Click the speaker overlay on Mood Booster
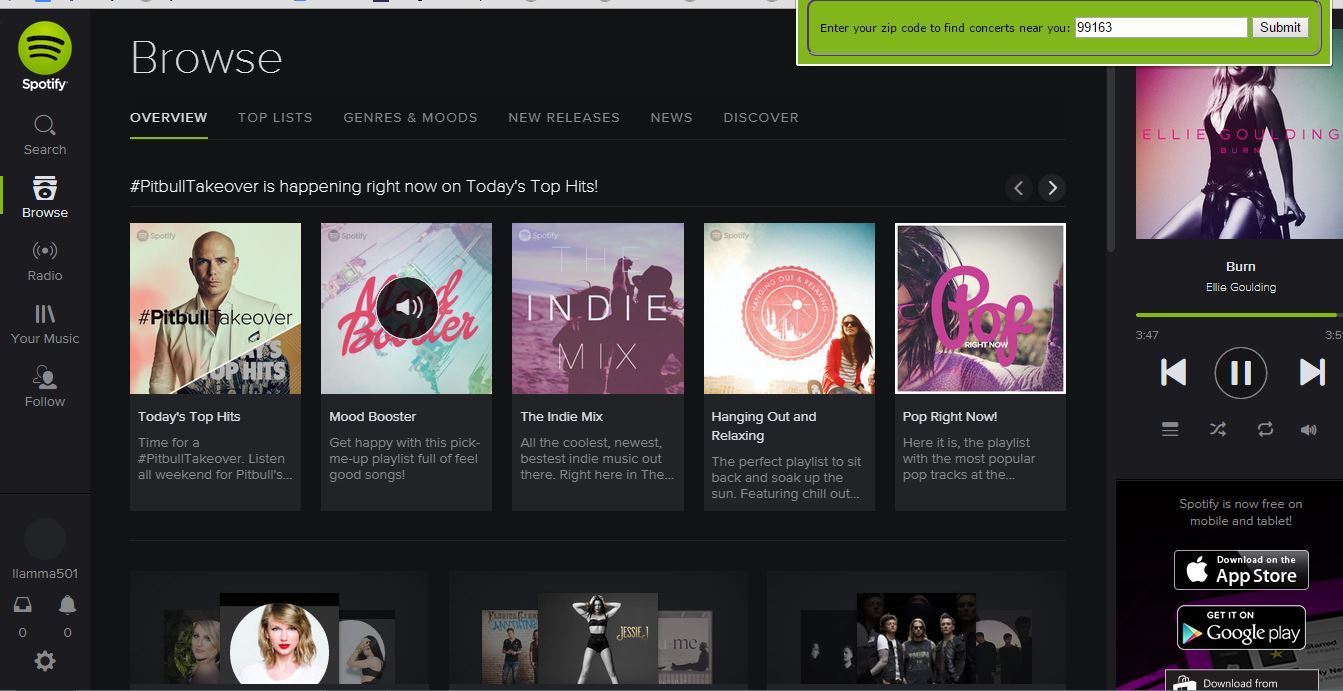1343x691 pixels. 407,308
